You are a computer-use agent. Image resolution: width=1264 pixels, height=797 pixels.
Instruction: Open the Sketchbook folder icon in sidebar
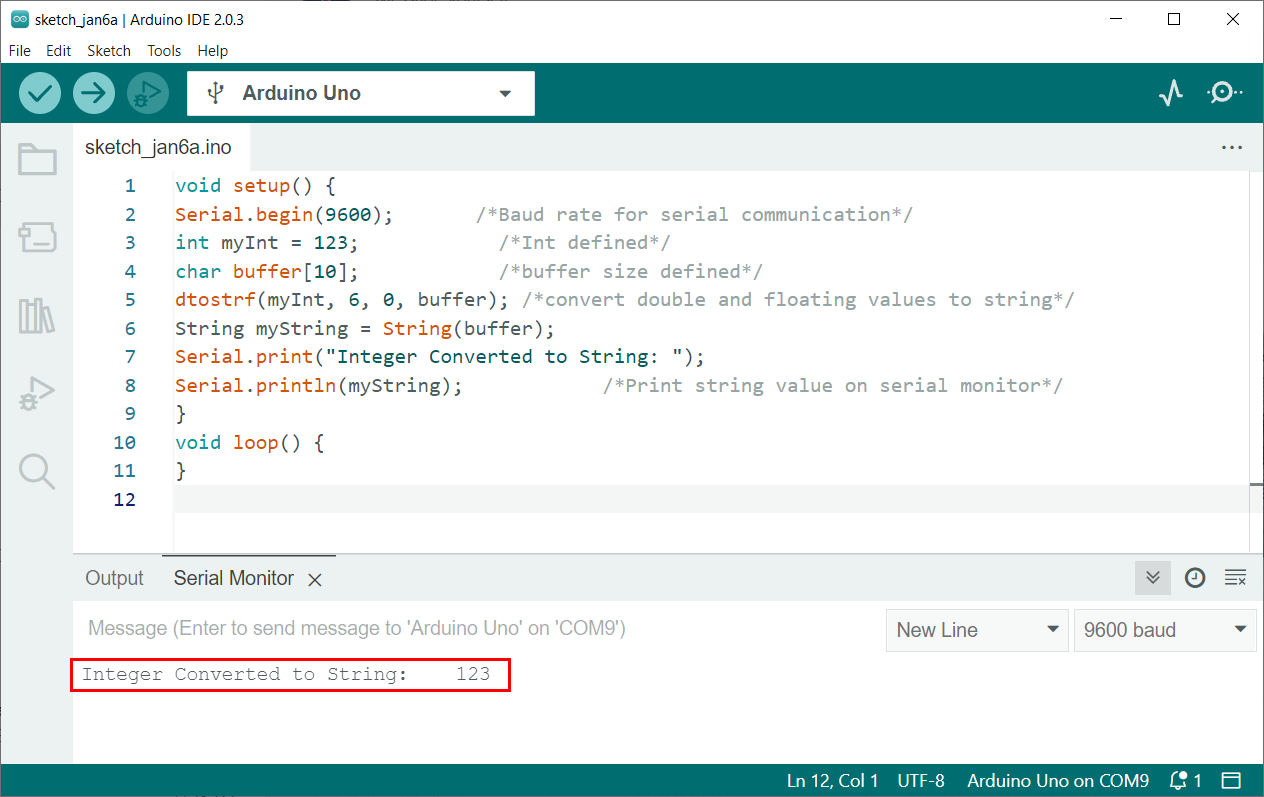37,159
